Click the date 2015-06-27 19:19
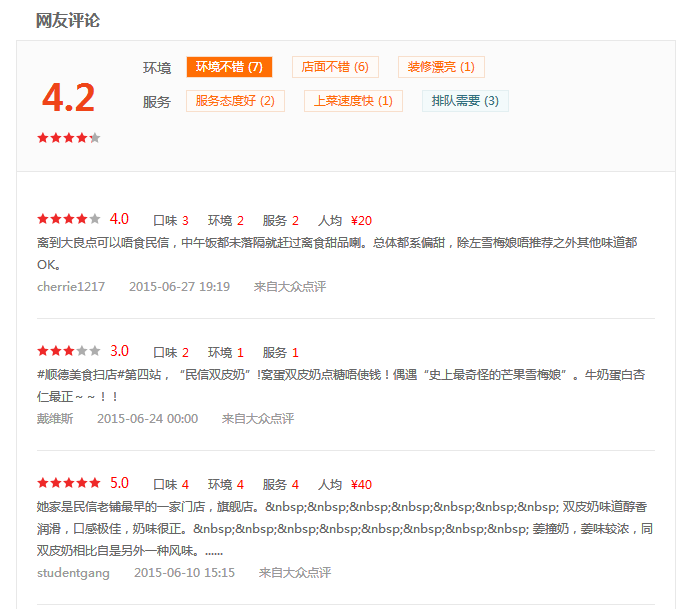 179,286
